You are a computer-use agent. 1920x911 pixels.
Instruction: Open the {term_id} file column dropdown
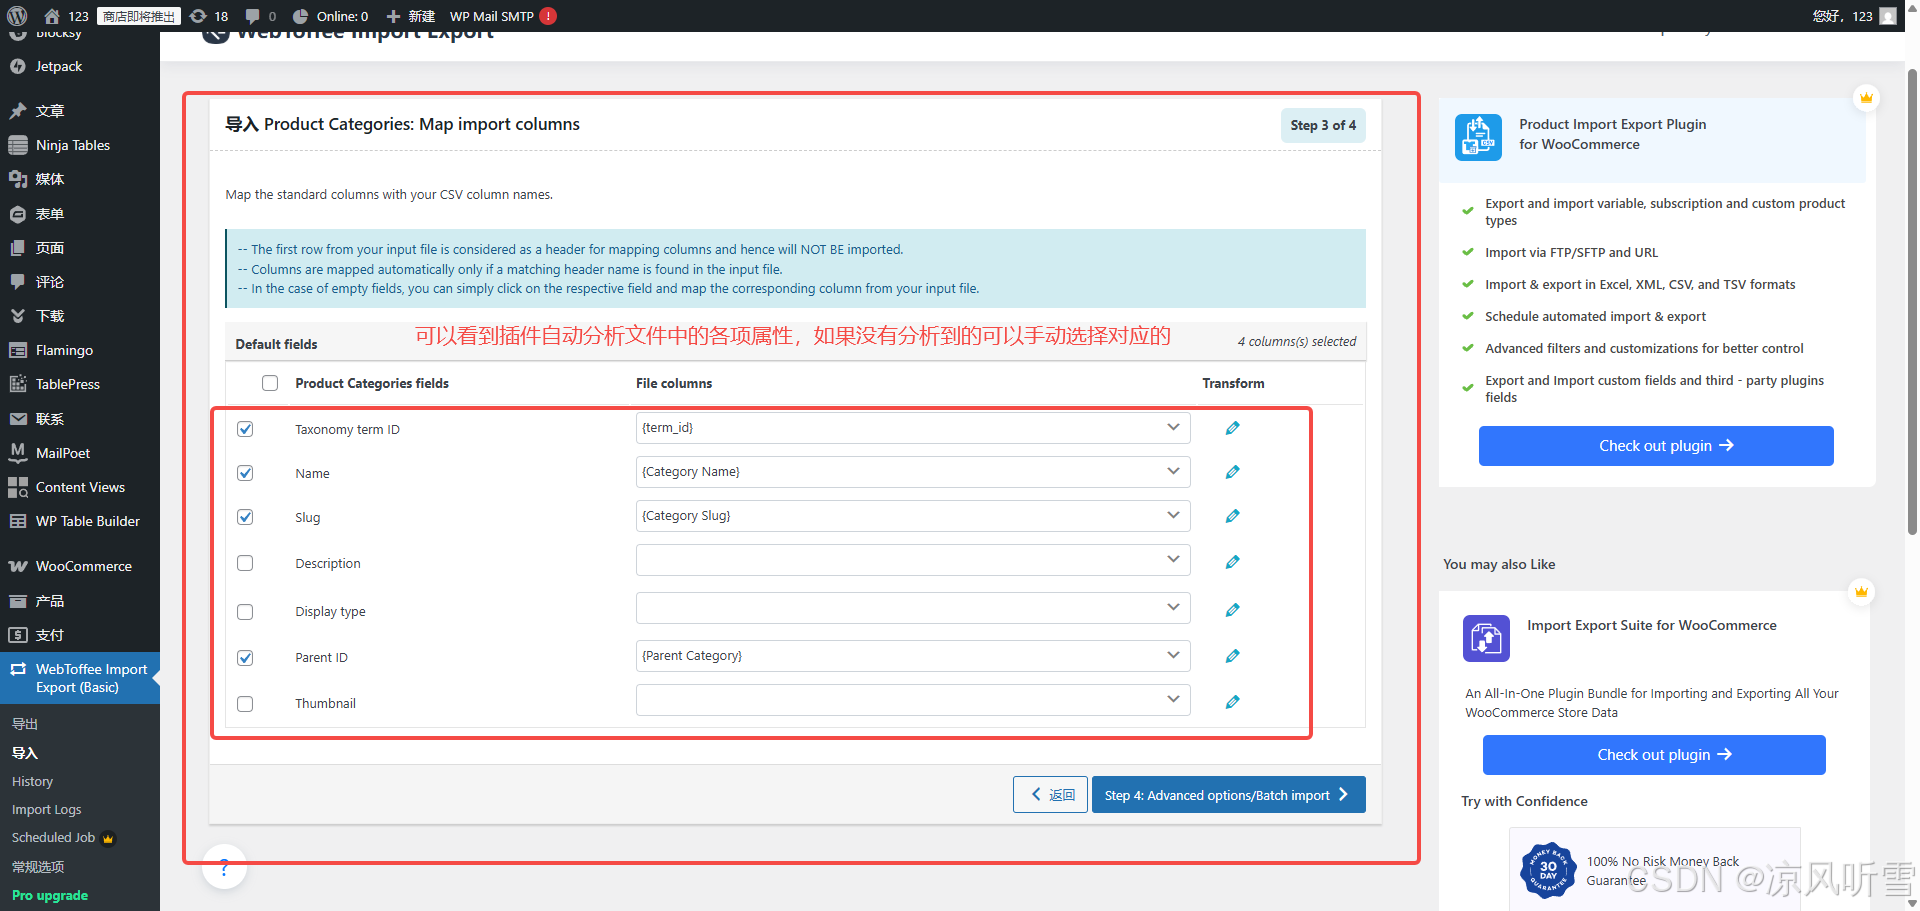click(x=913, y=428)
